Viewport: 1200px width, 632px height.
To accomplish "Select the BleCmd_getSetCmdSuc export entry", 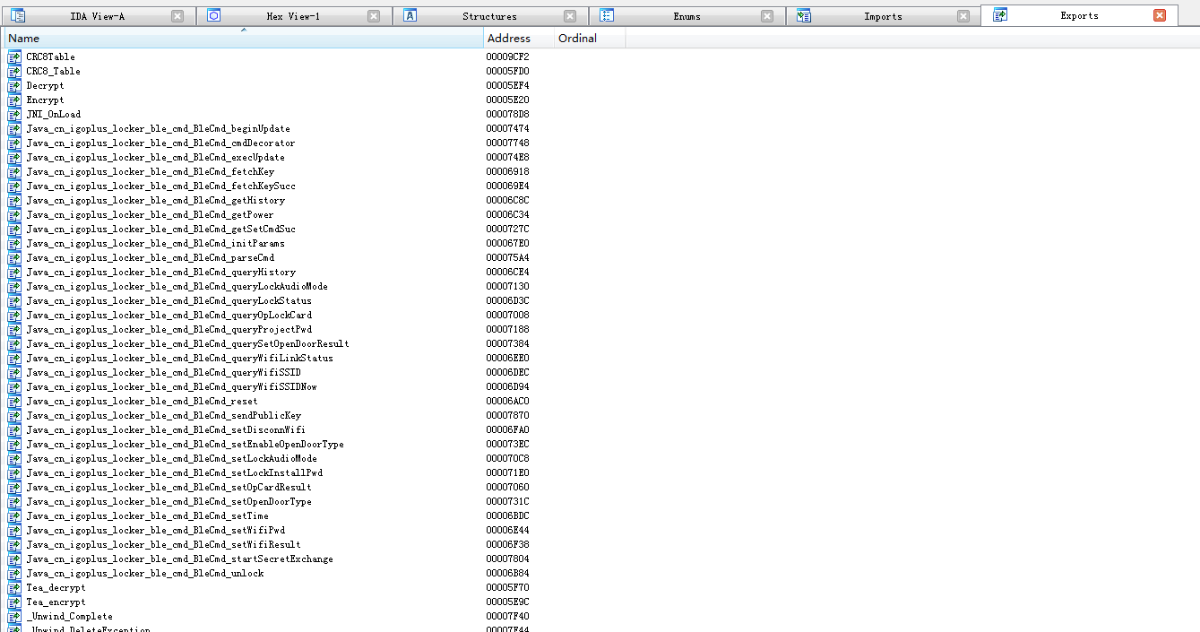I will pos(161,229).
